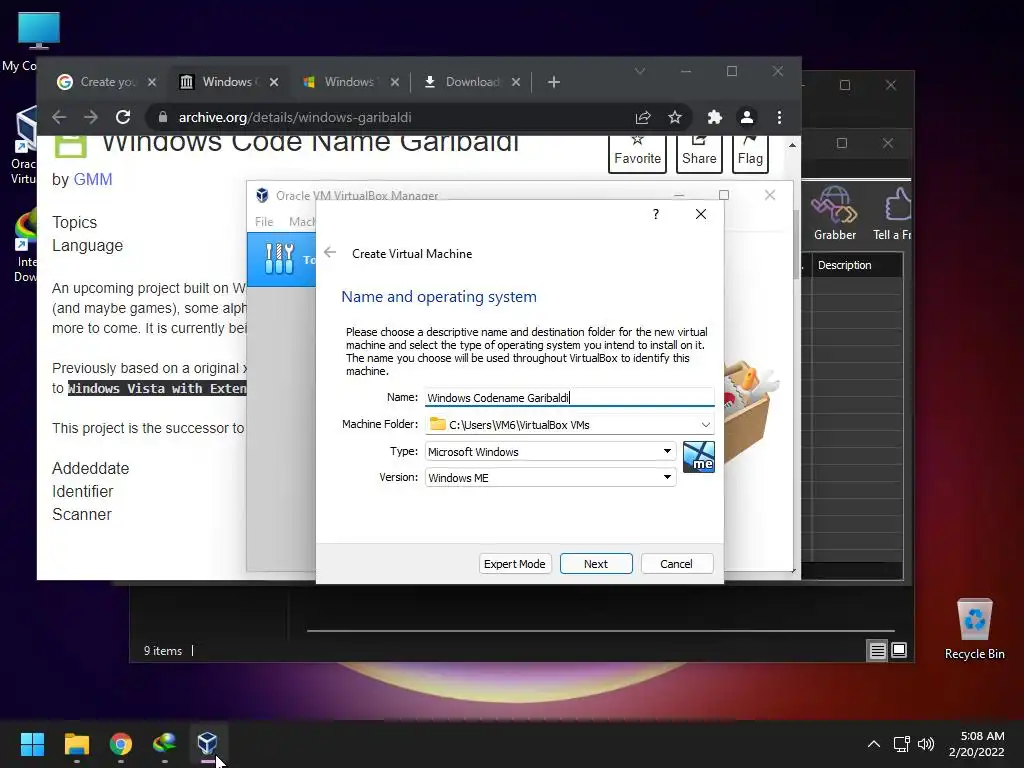Open File Explorer from taskbar
The width and height of the screenshot is (1024, 768).
76,744
